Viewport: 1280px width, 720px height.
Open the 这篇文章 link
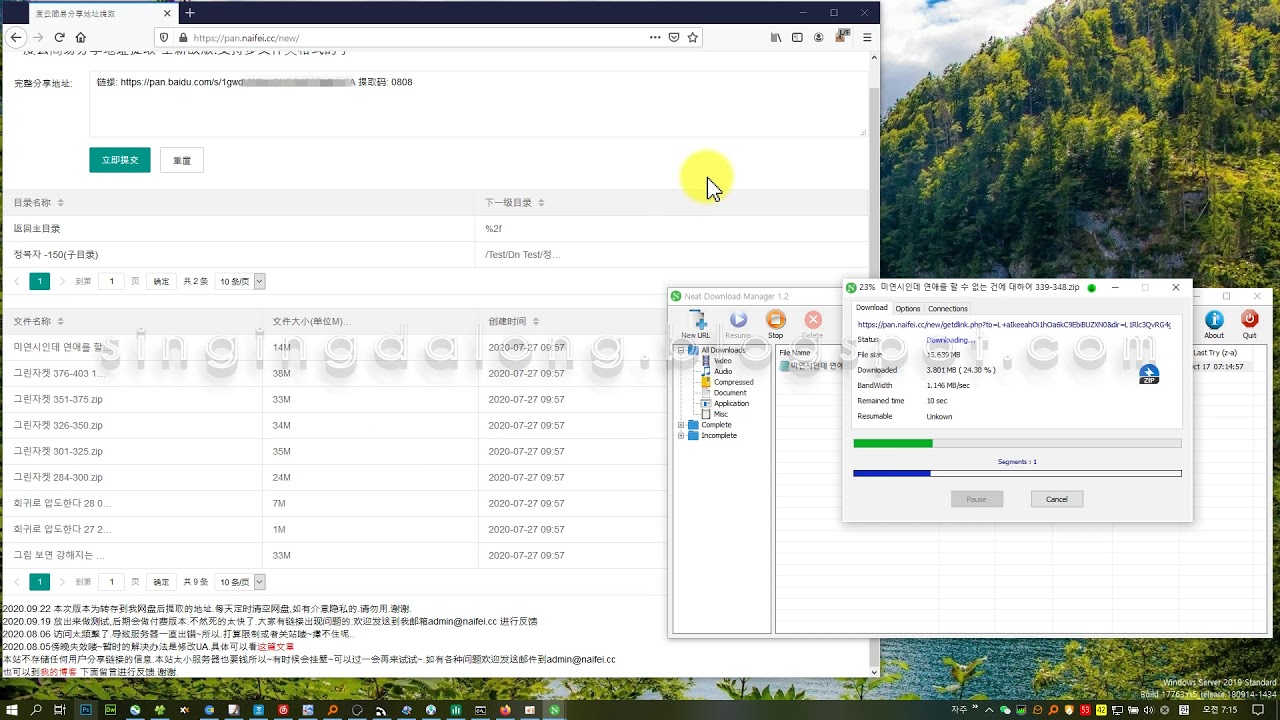[x=275, y=647]
